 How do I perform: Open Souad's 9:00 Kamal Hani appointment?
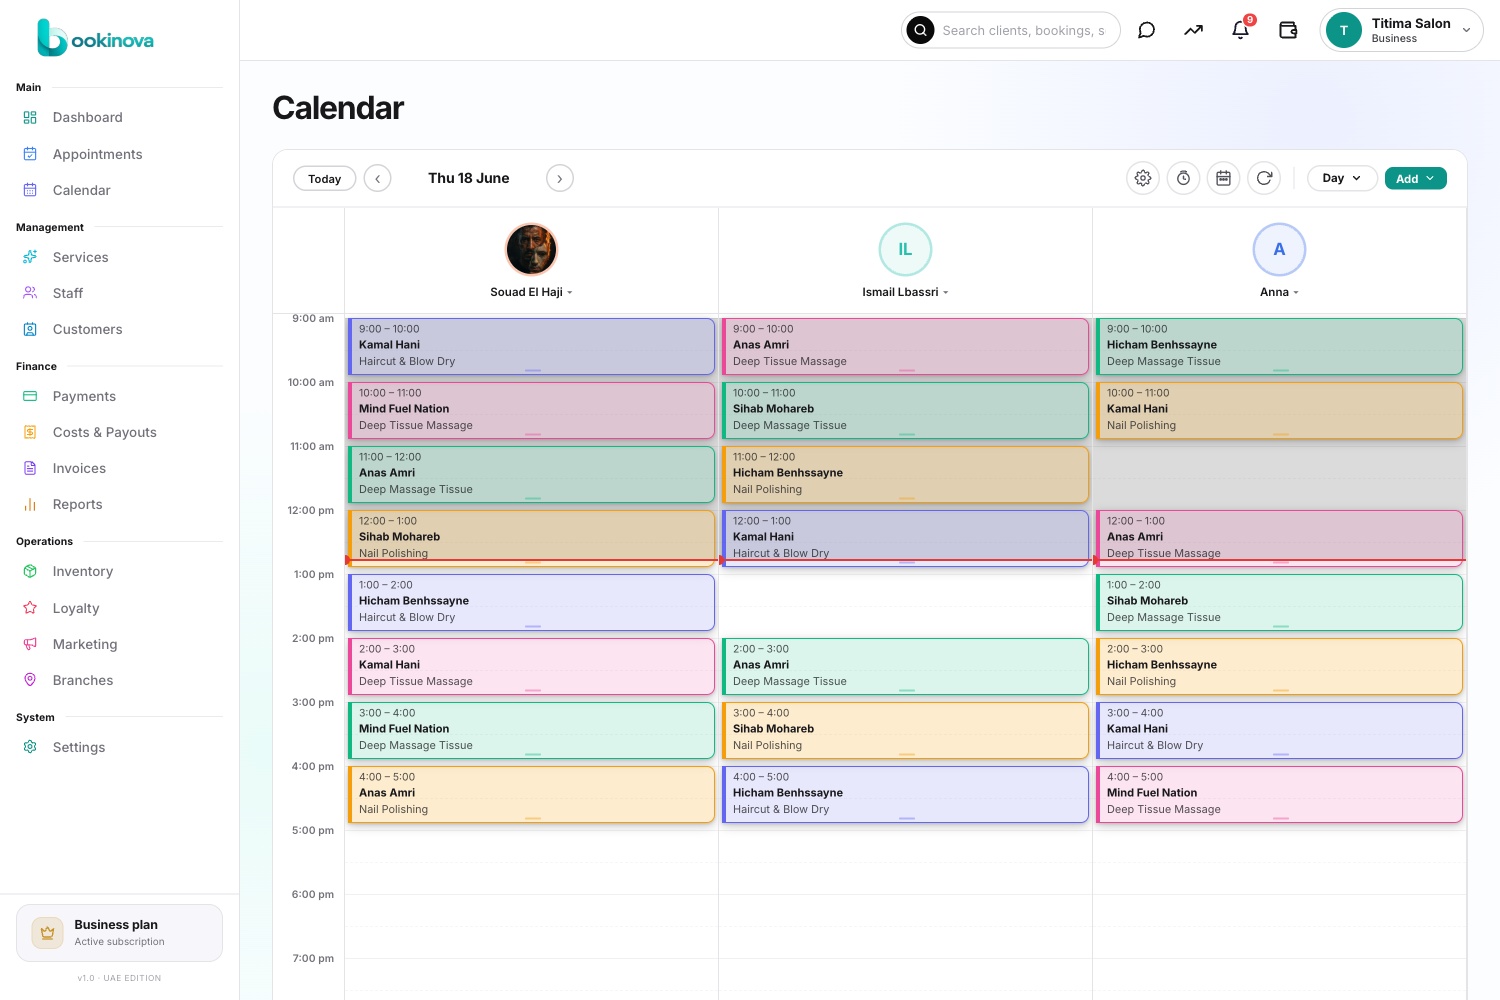531,346
